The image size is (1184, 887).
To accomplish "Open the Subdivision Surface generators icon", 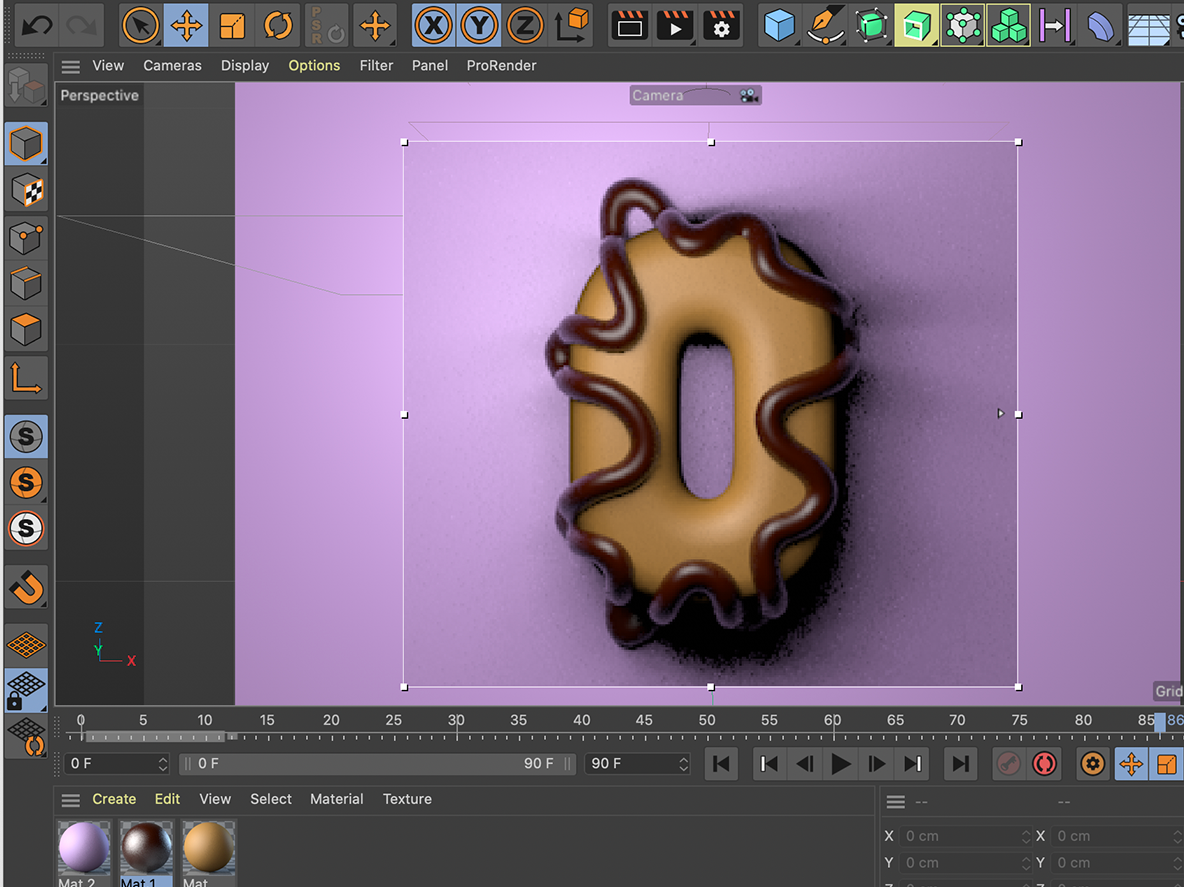I will 871,25.
